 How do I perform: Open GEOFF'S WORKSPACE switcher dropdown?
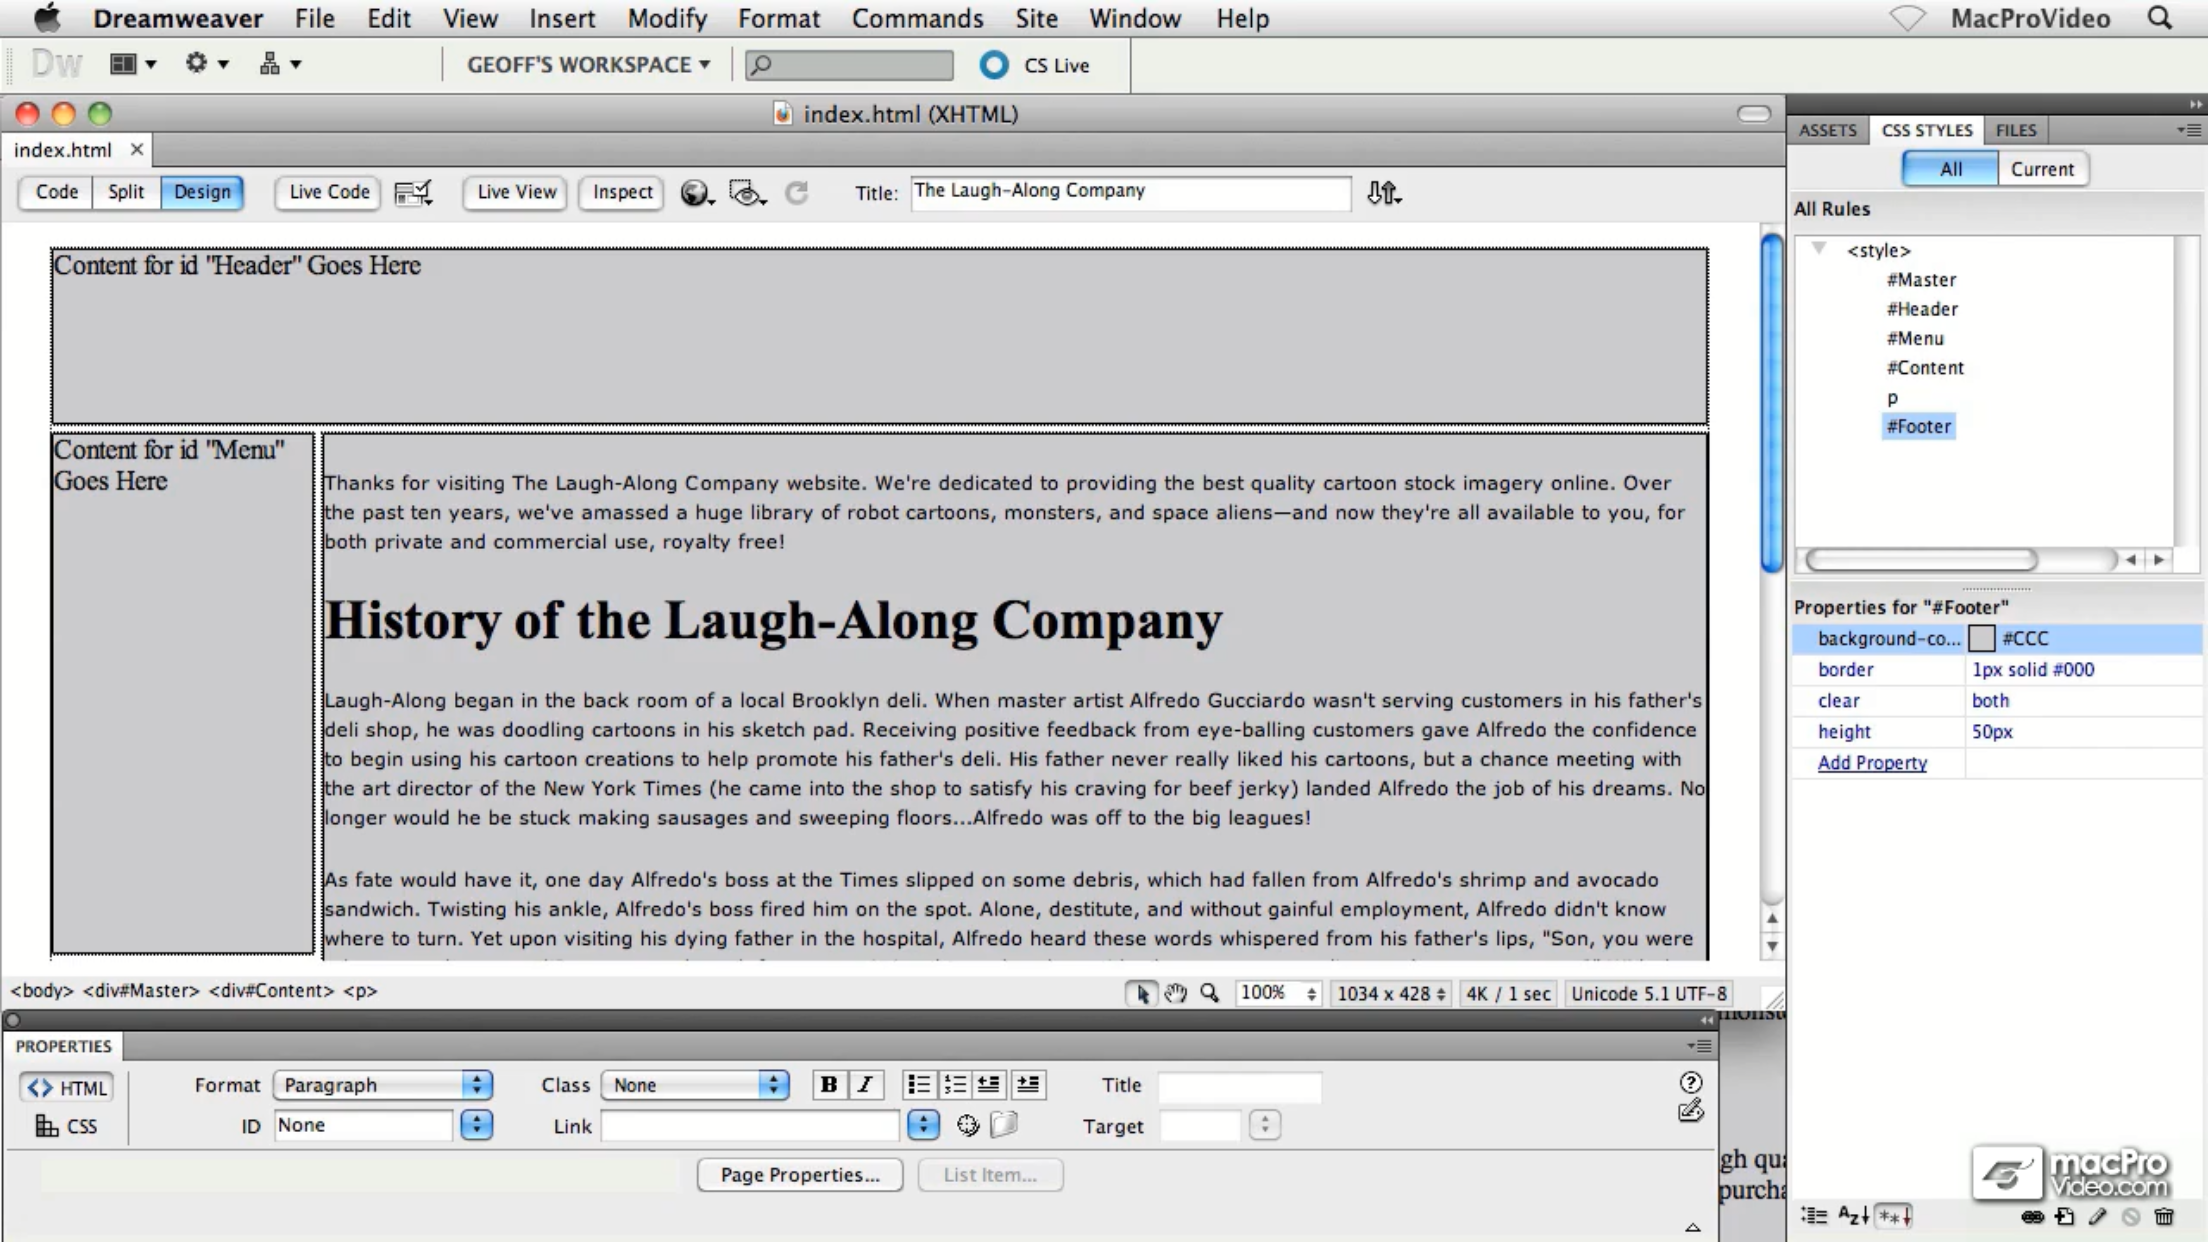coord(588,65)
